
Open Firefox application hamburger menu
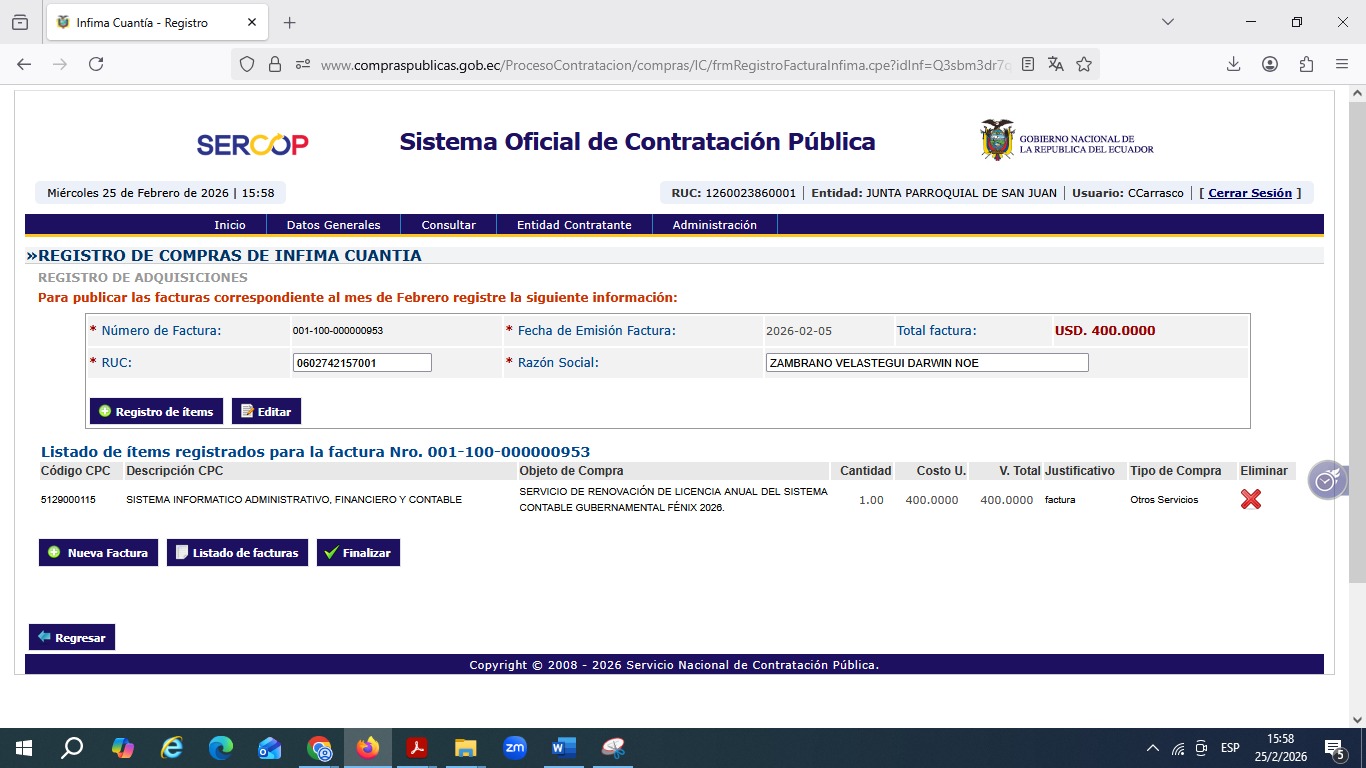click(1342, 64)
